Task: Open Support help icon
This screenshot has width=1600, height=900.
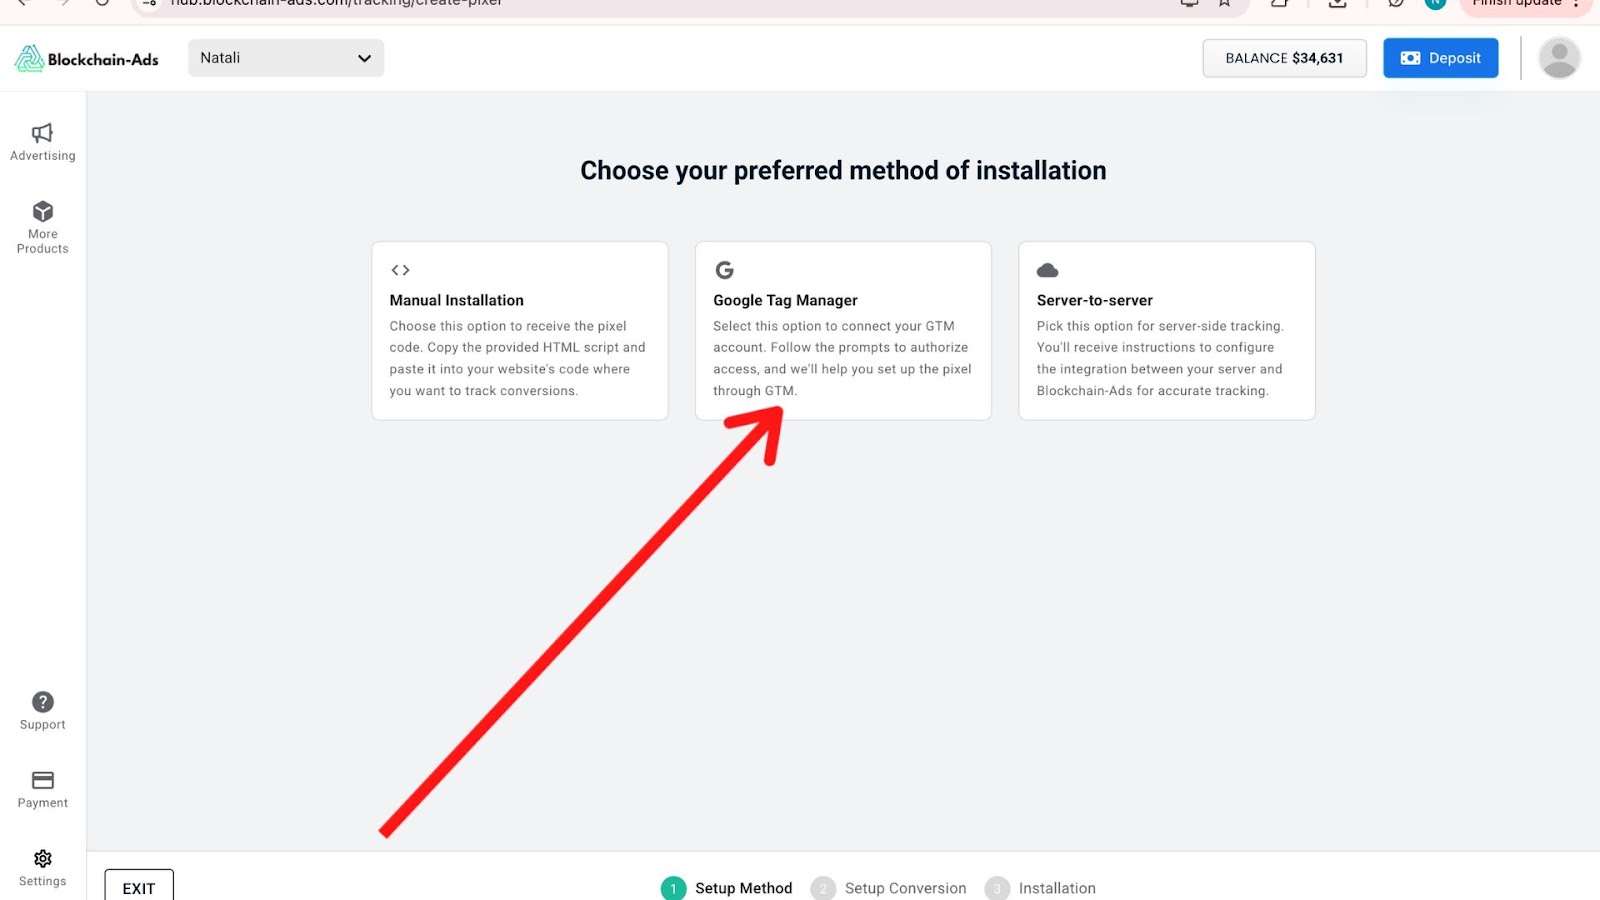Action: 42,702
